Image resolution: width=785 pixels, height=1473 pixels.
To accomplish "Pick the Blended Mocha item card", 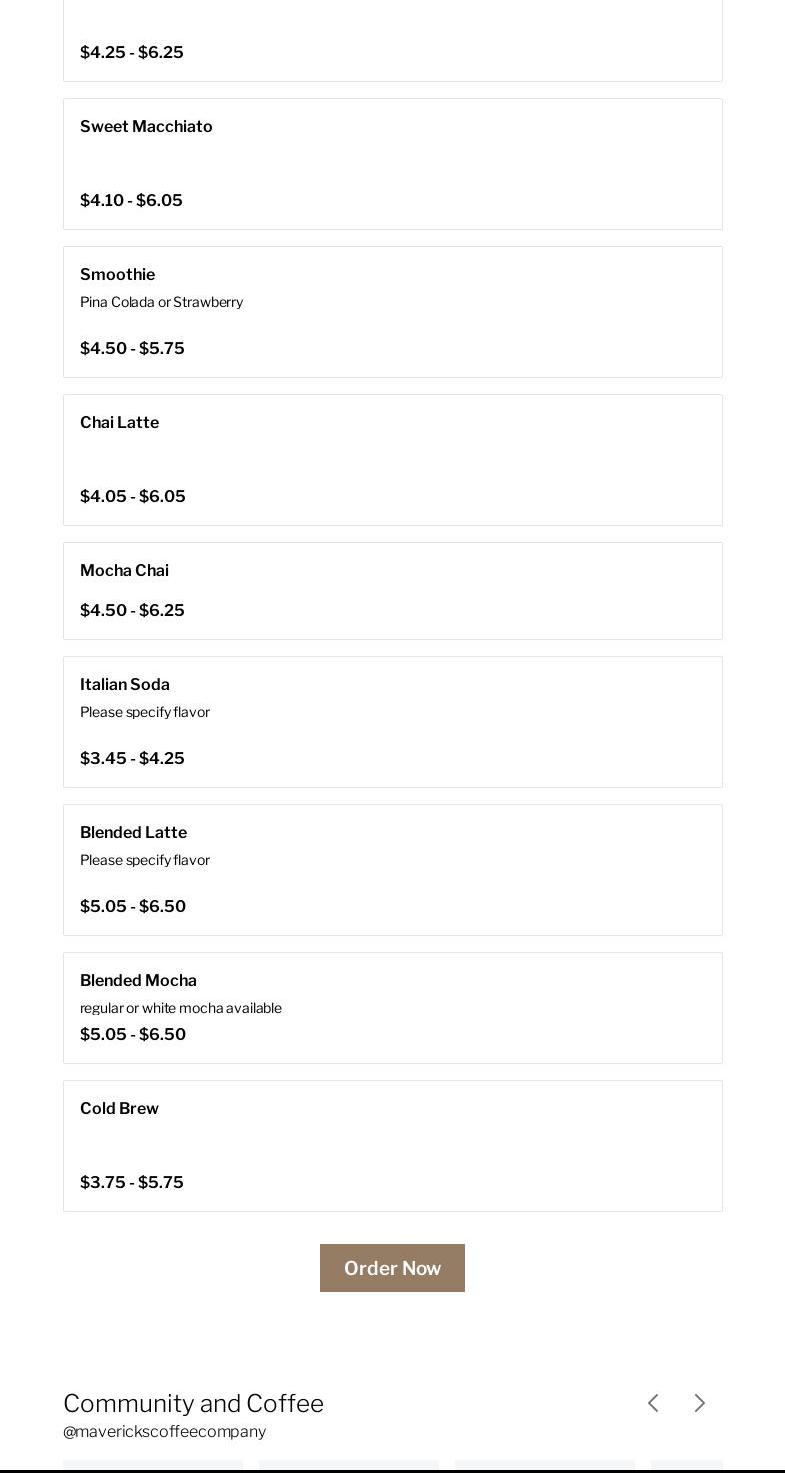I will (x=393, y=1008).
